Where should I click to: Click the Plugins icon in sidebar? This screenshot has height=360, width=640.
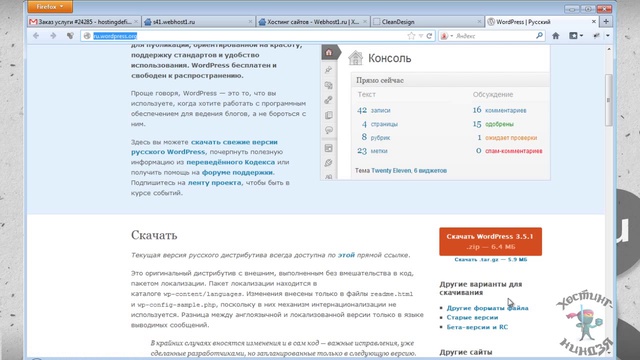329,163
